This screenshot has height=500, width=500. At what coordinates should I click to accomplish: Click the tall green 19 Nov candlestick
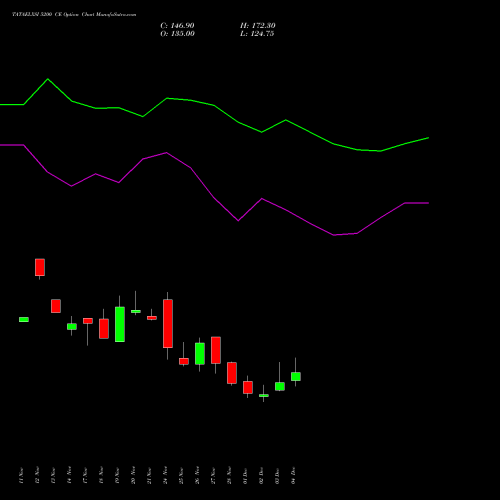coord(120,324)
